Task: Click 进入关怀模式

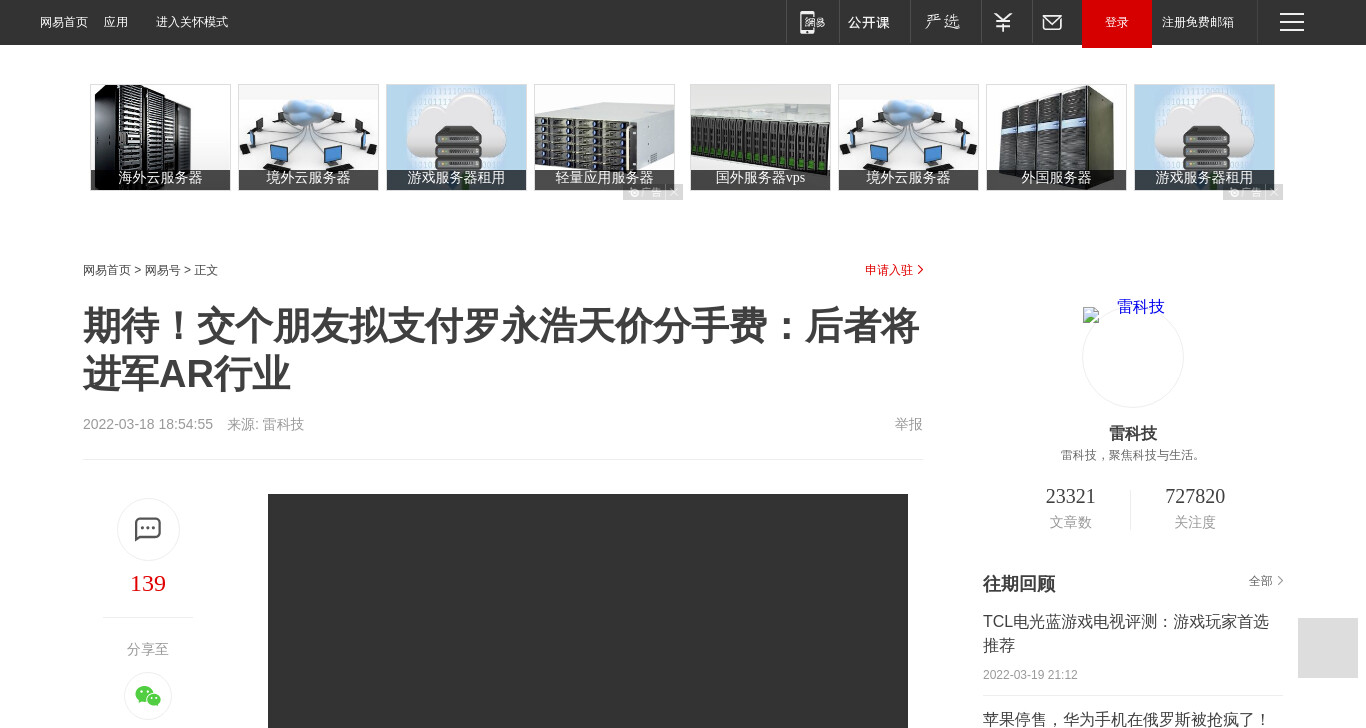Action: click(192, 22)
